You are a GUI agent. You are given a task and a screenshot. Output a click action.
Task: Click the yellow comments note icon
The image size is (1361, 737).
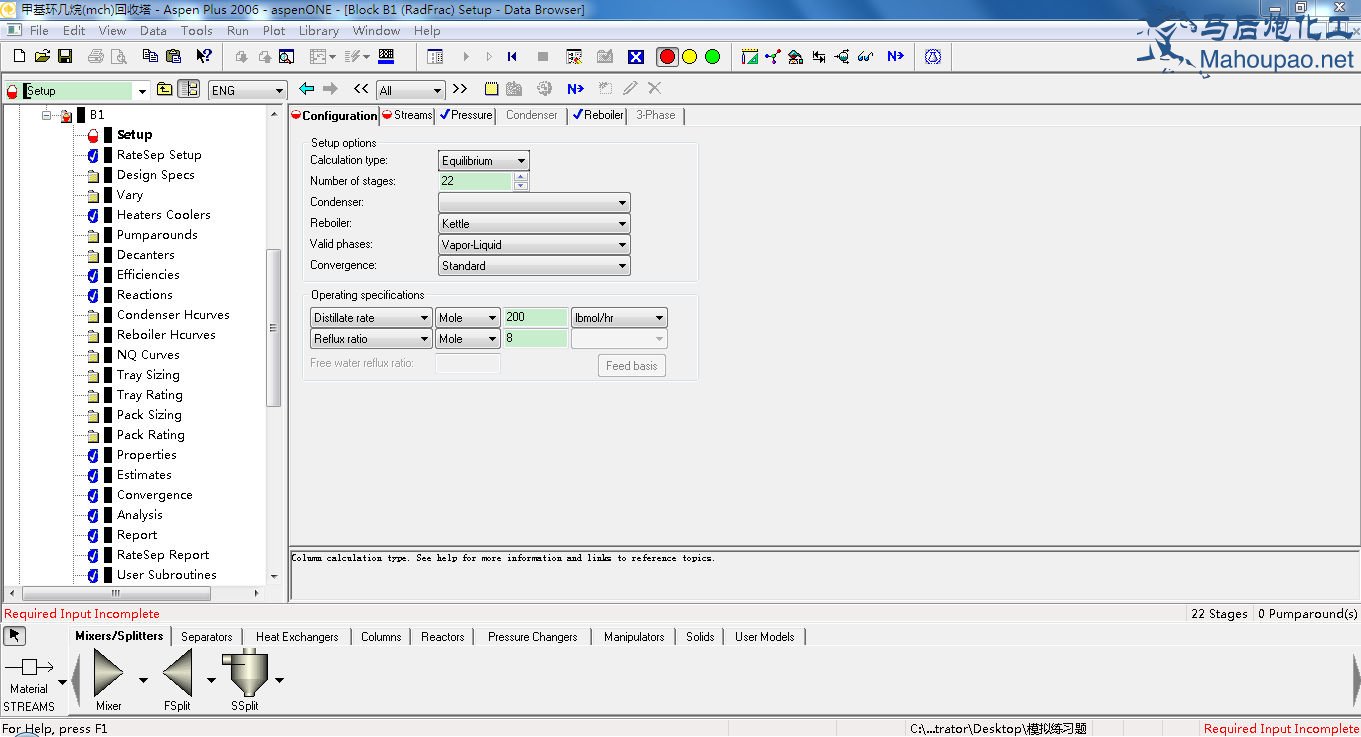pyautogui.click(x=491, y=89)
